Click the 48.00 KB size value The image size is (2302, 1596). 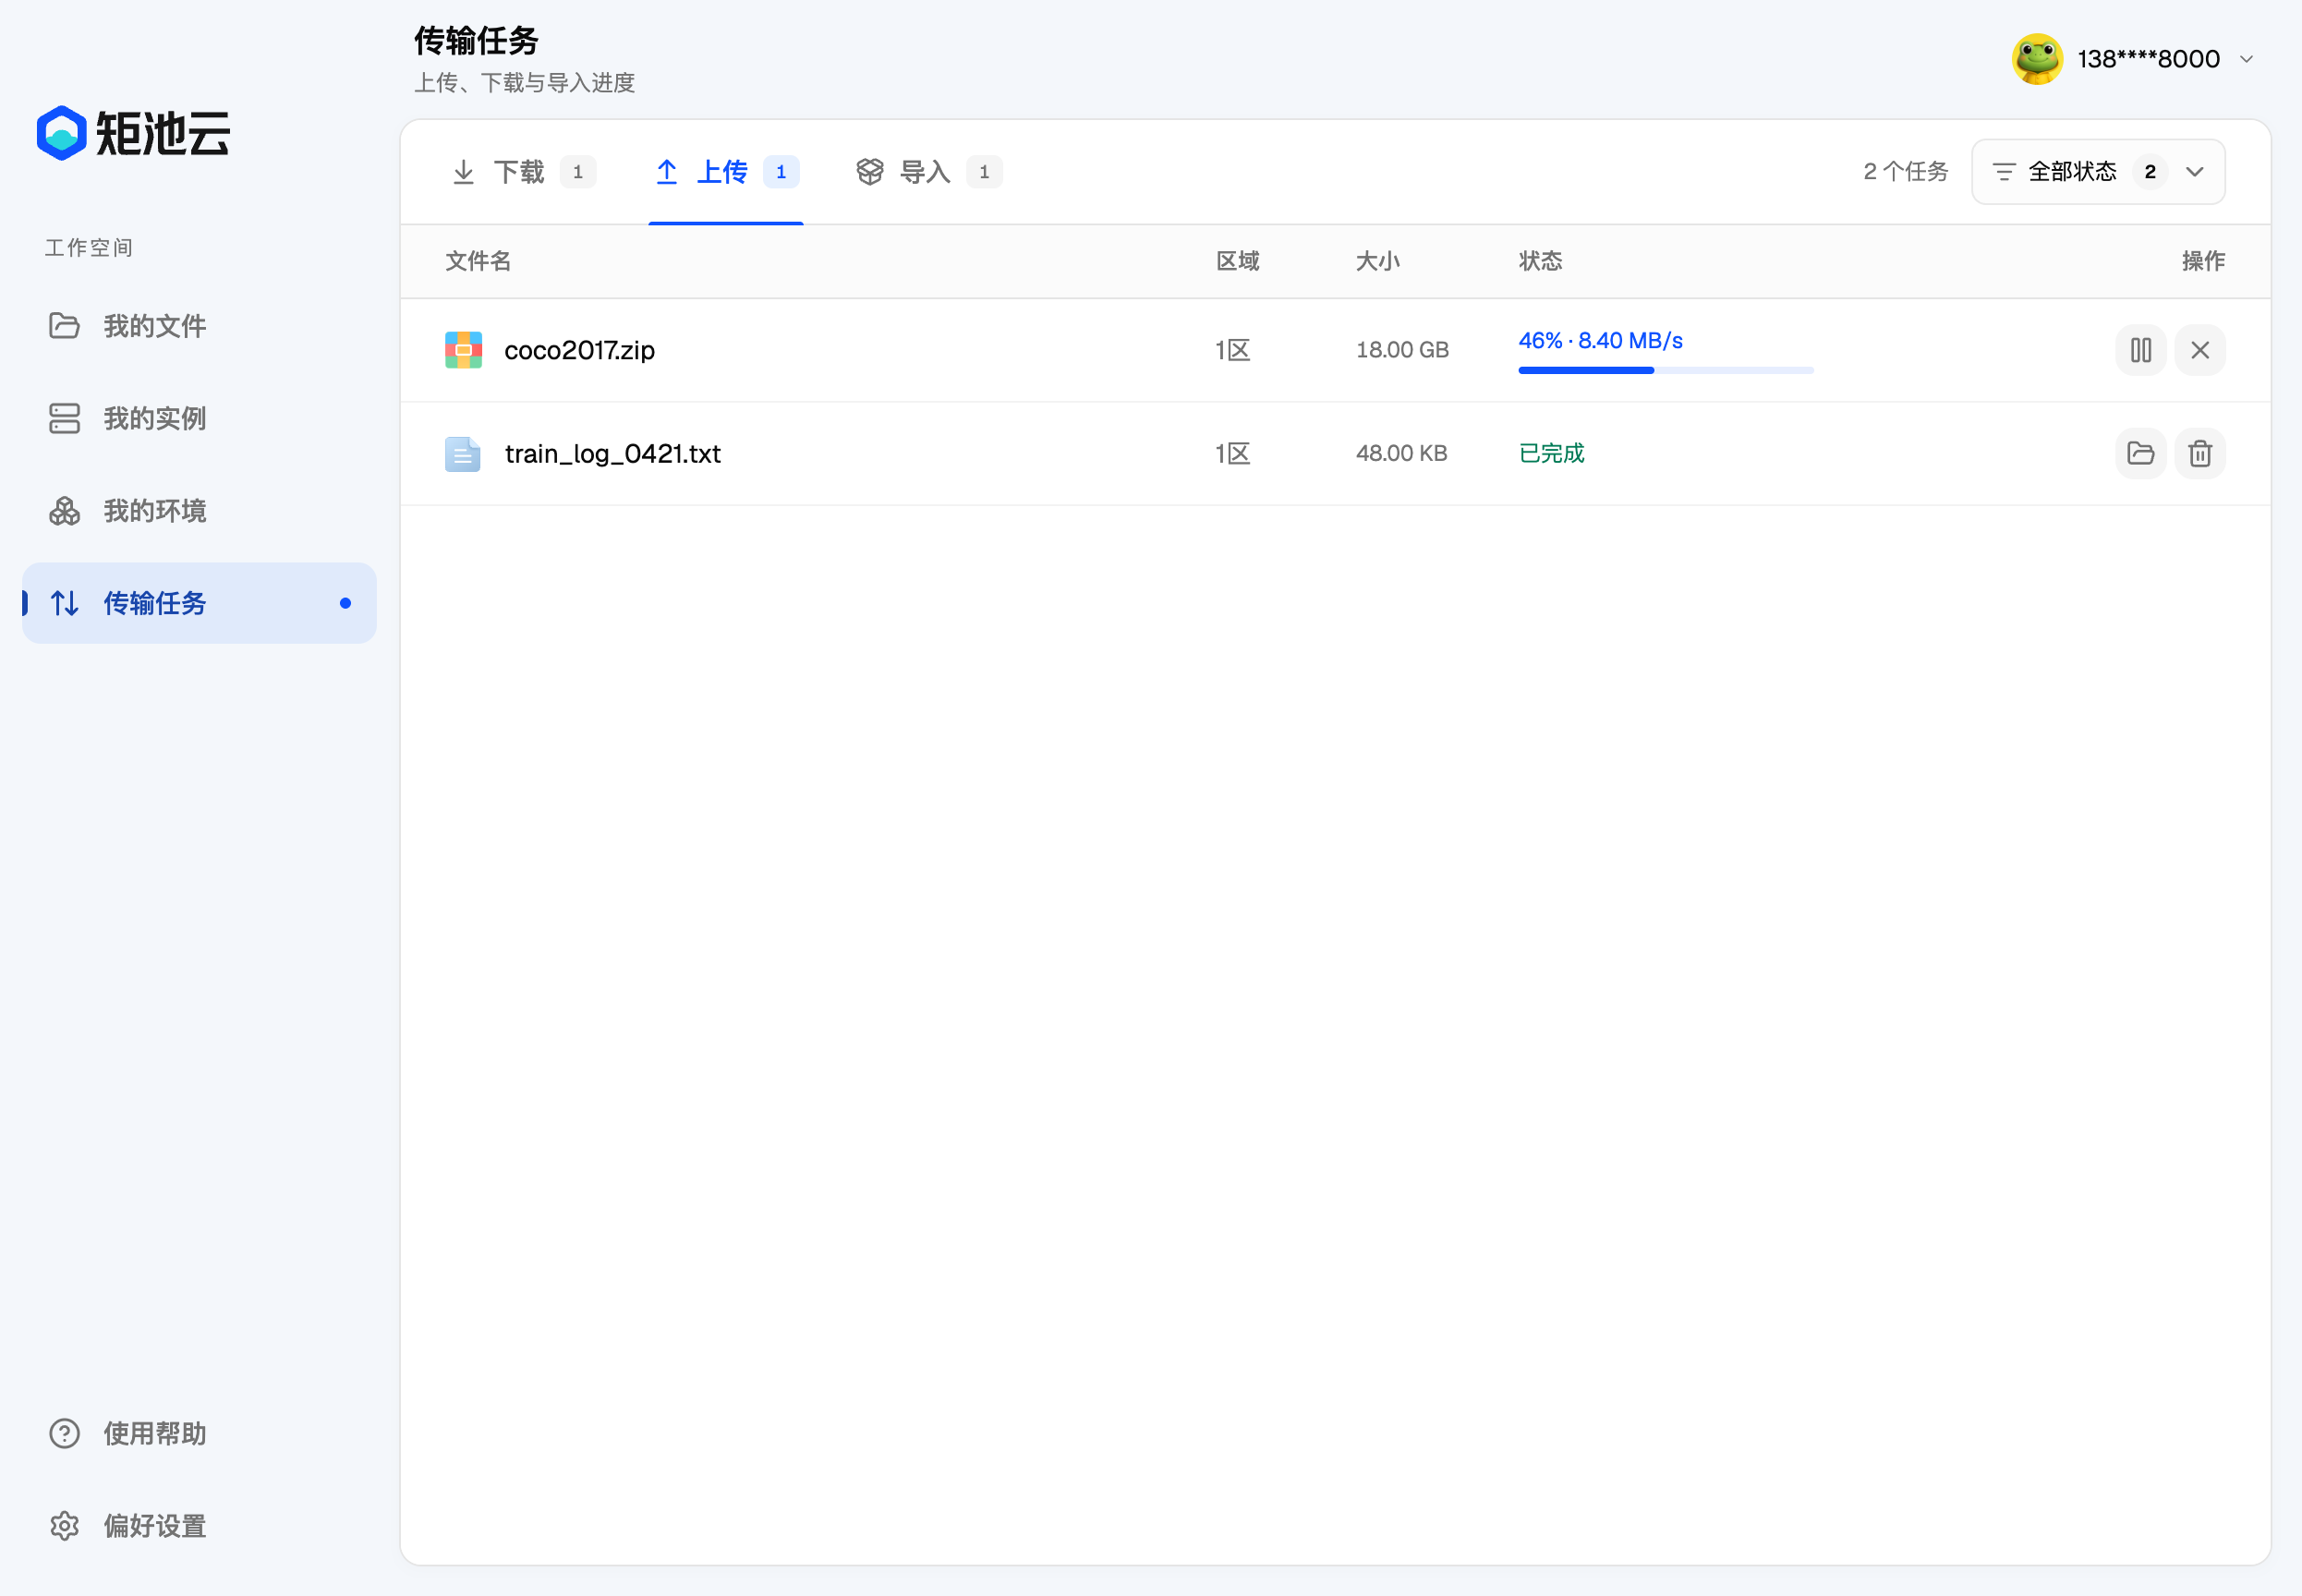click(1401, 453)
